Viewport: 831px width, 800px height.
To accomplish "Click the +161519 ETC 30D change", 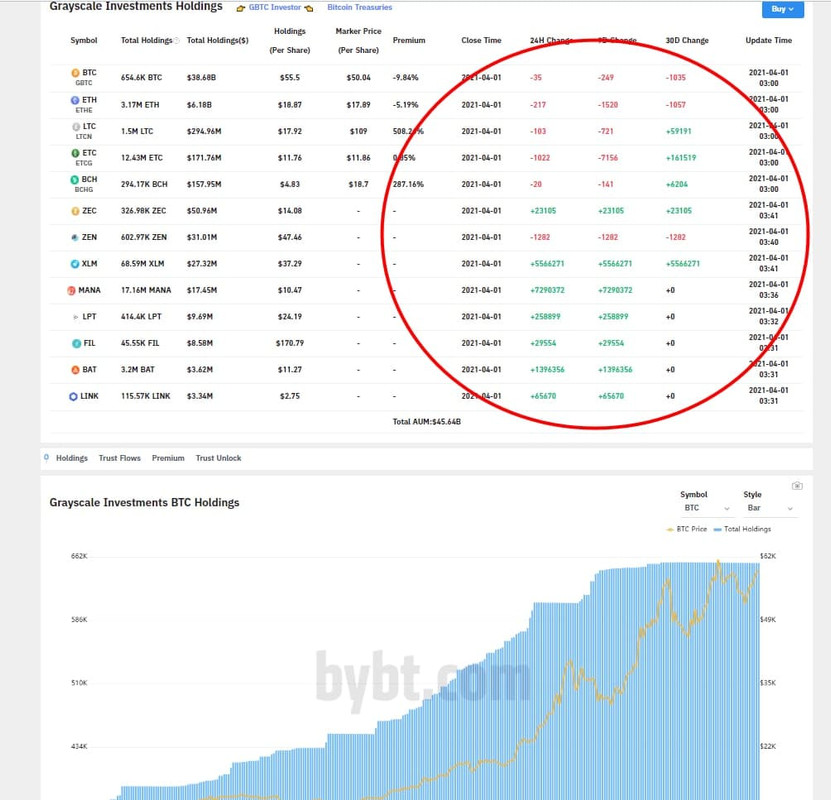I will pyautogui.click(x=681, y=158).
